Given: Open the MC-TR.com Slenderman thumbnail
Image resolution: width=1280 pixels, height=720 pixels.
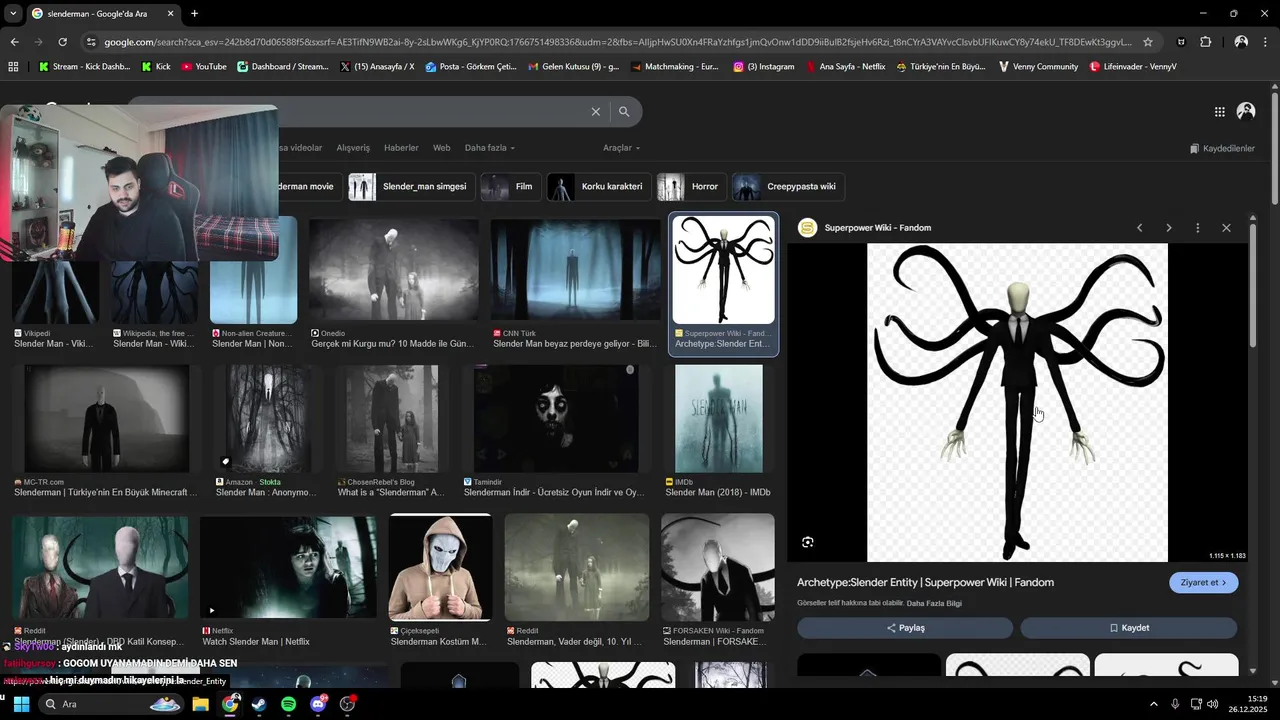Looking at the screenshot, I should pyautogui.click(x=106, y=418).
